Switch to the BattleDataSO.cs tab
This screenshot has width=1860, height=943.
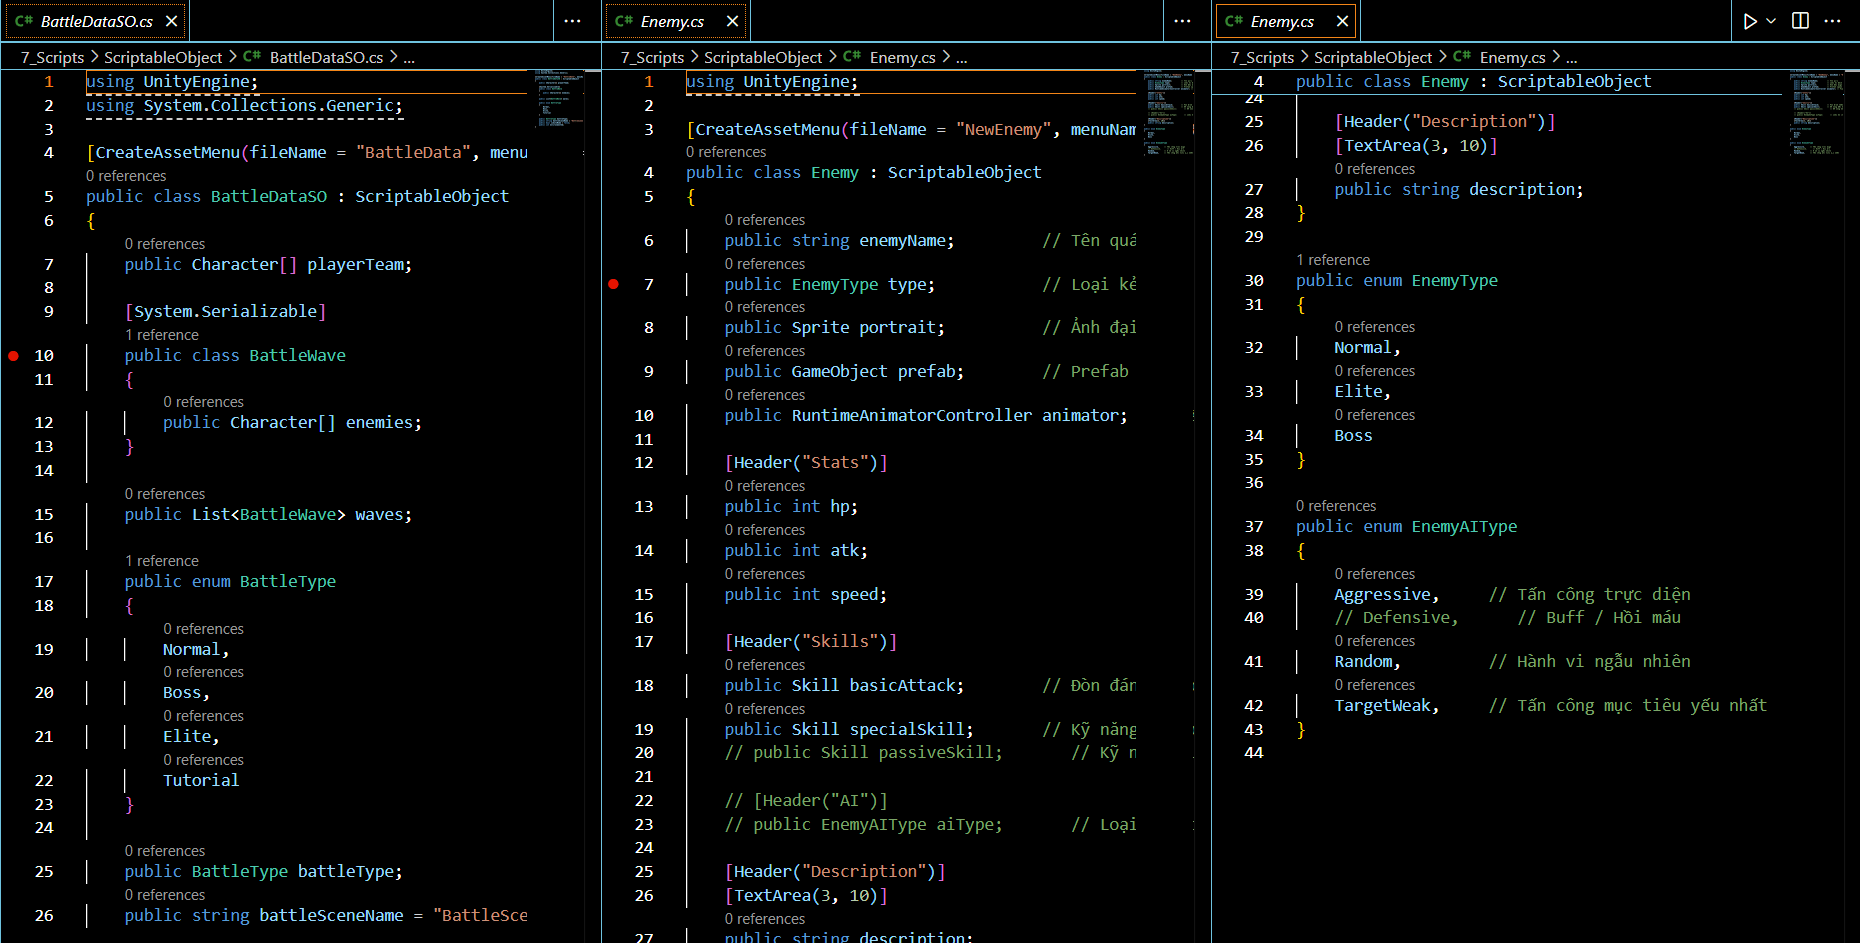[x=96, y=21]
